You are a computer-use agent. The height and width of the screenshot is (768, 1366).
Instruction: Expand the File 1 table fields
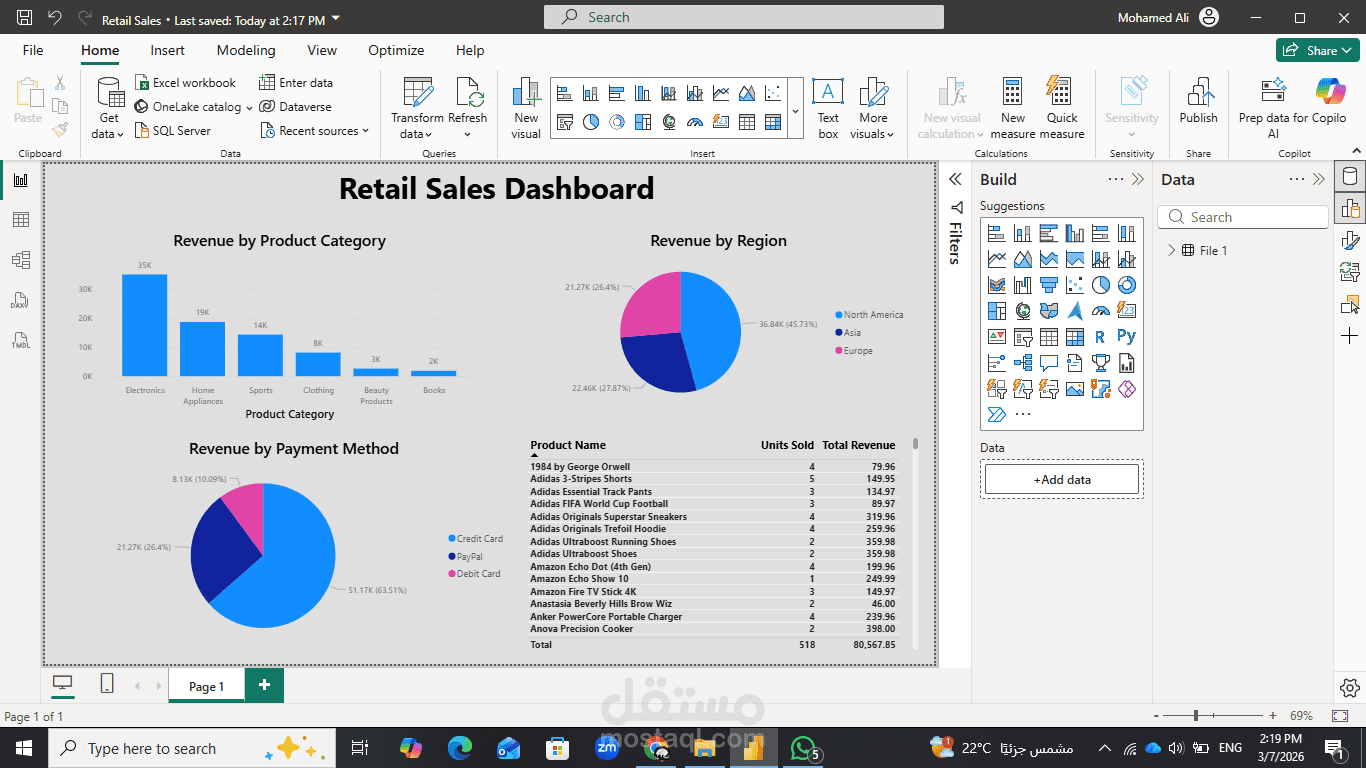1172,251
